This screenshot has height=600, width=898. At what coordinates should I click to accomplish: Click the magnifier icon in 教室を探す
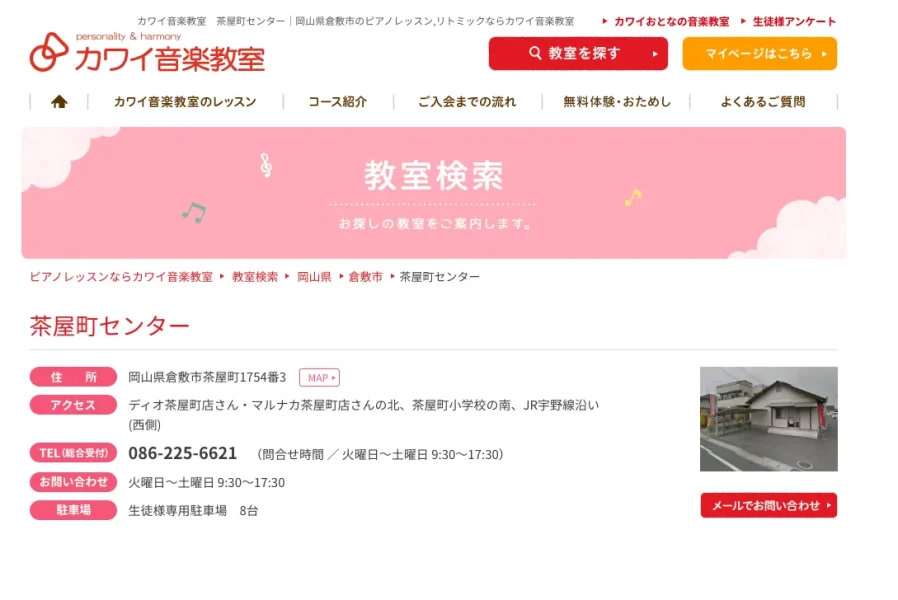[x=535, y=53]
